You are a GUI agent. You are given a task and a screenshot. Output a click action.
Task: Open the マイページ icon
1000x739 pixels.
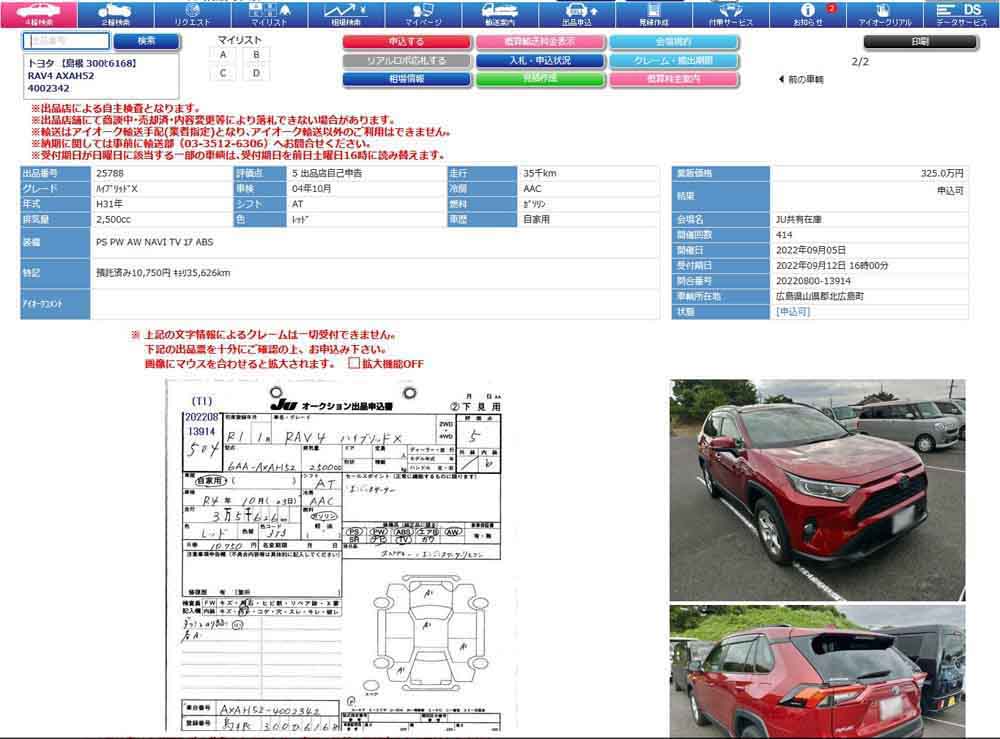[423, 14]
